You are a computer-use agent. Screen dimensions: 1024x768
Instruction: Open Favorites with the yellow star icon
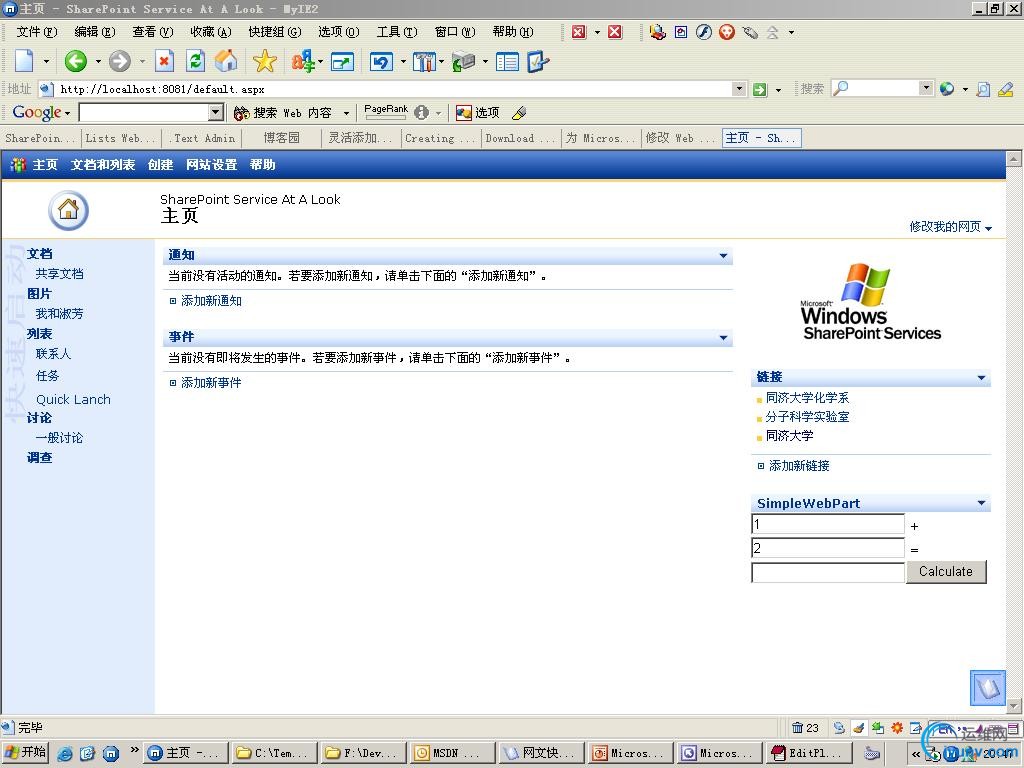pyautogui.click(x=264, y=61)
